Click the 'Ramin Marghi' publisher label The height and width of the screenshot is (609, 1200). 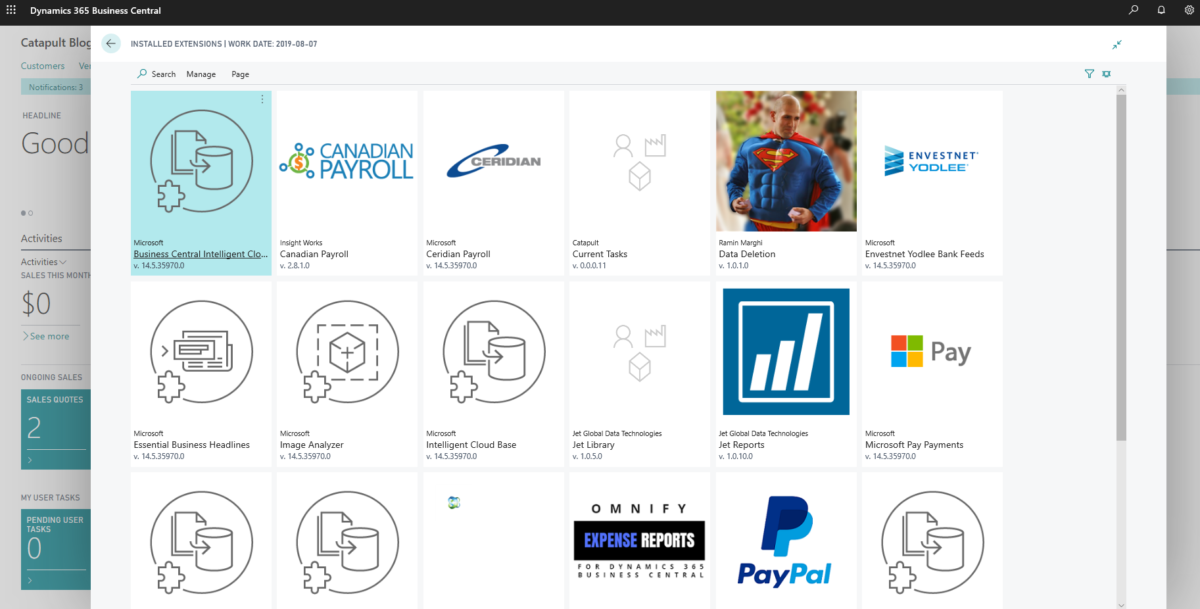pos(738,243)
